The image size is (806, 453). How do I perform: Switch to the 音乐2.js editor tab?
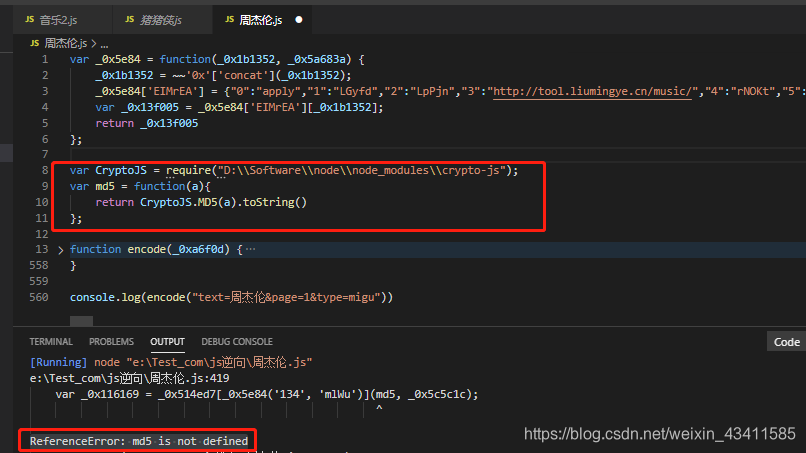[62, 20]
